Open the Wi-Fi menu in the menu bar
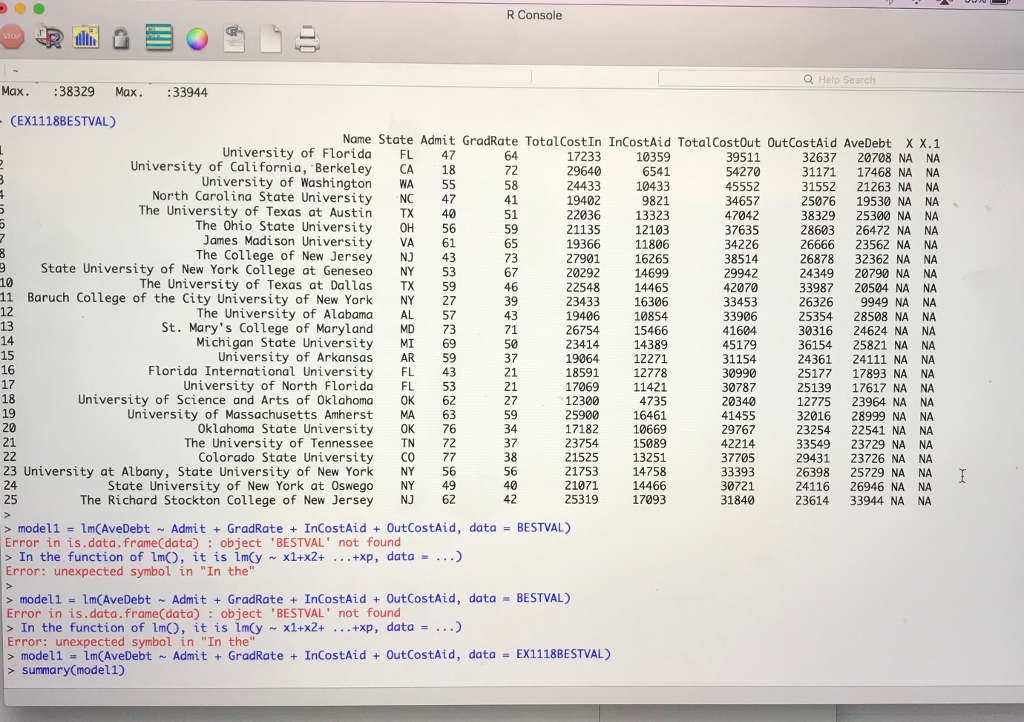This screenshot has height=722, width=1024. click(x=945, y=4)
